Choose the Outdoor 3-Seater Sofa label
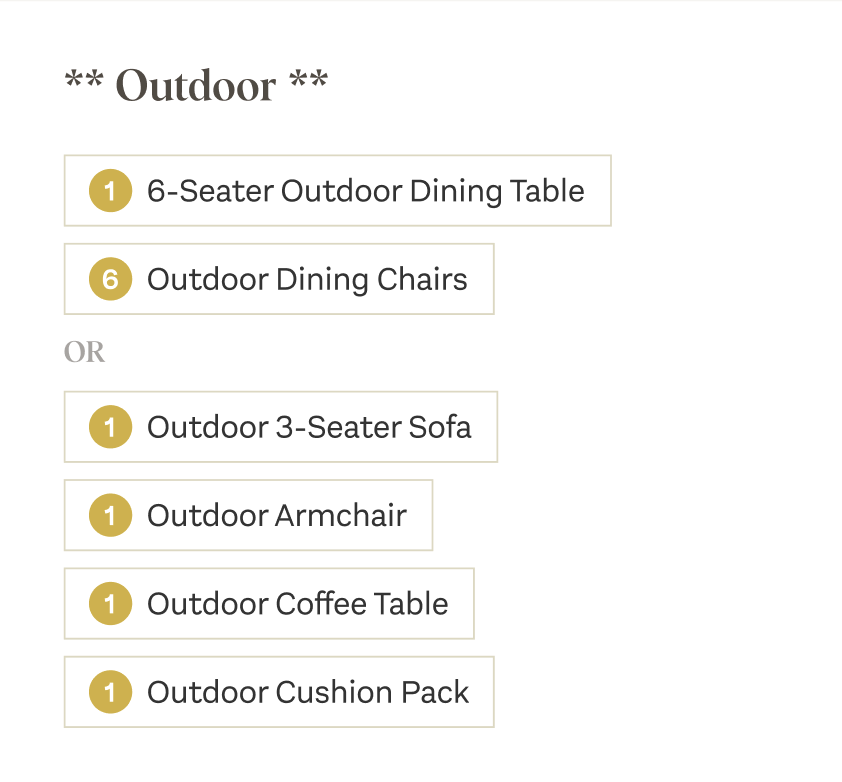842x782 pixels. 309,427
